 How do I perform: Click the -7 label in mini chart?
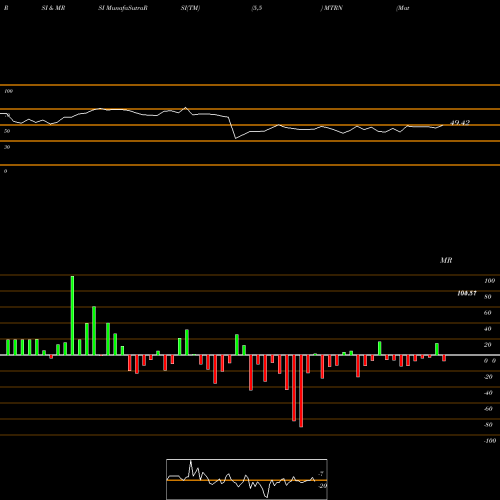[321, 474]
